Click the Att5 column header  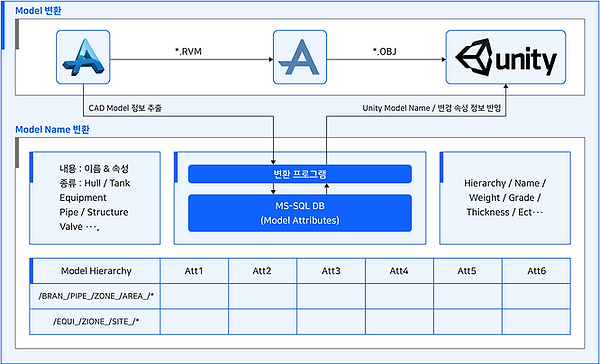(468, 271)
